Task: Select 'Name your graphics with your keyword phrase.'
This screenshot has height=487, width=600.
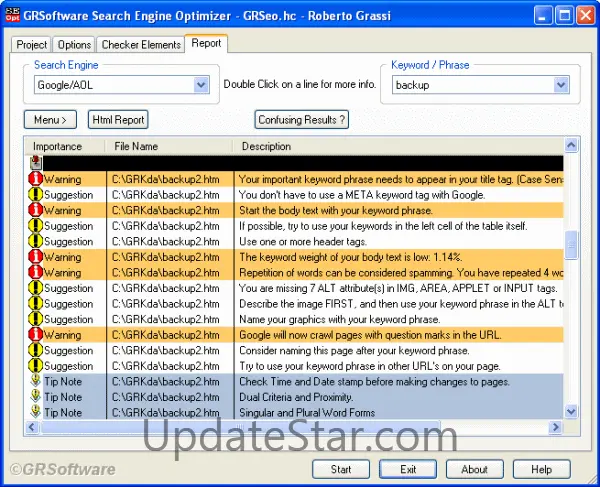Action: point(340,319)
